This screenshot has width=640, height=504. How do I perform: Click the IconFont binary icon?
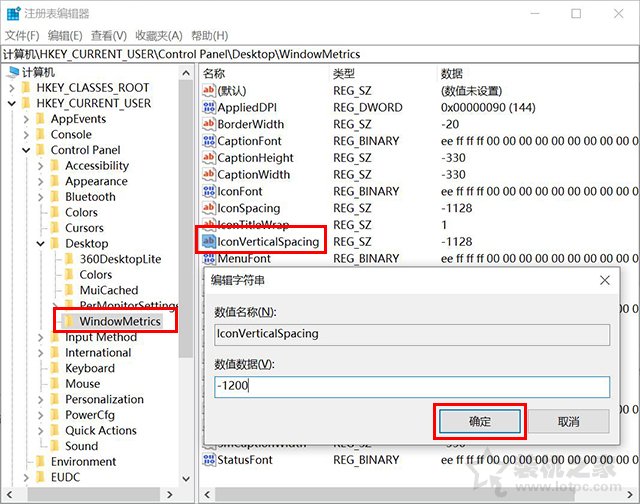pos(209,191)
